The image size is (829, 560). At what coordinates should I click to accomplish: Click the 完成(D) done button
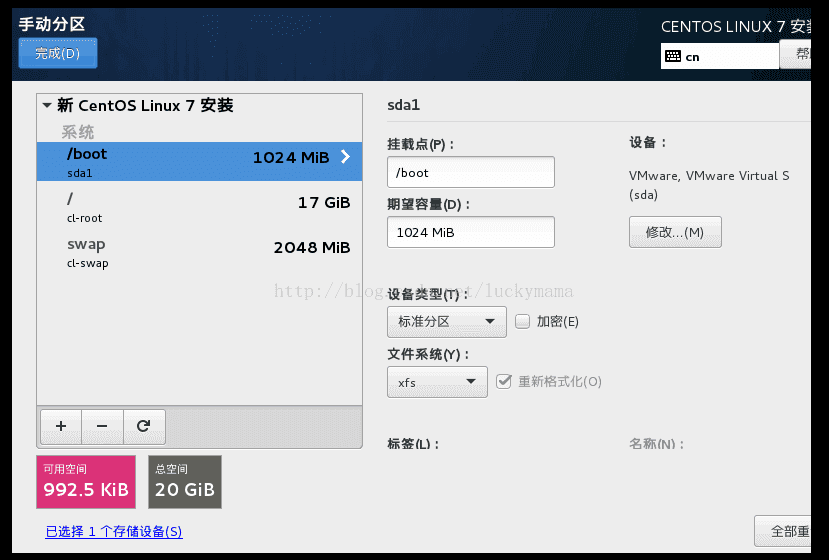58,53
